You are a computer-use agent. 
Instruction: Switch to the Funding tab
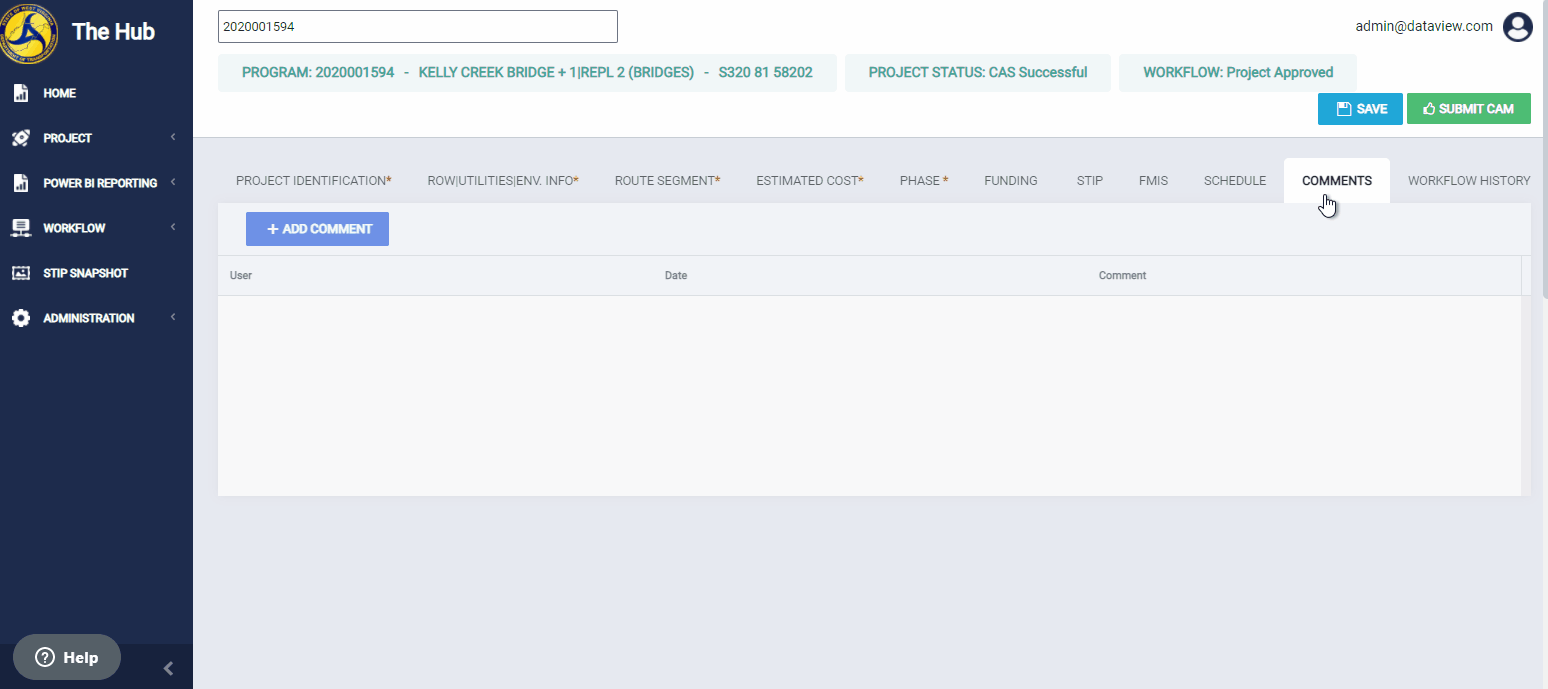tap(1011, 181)
